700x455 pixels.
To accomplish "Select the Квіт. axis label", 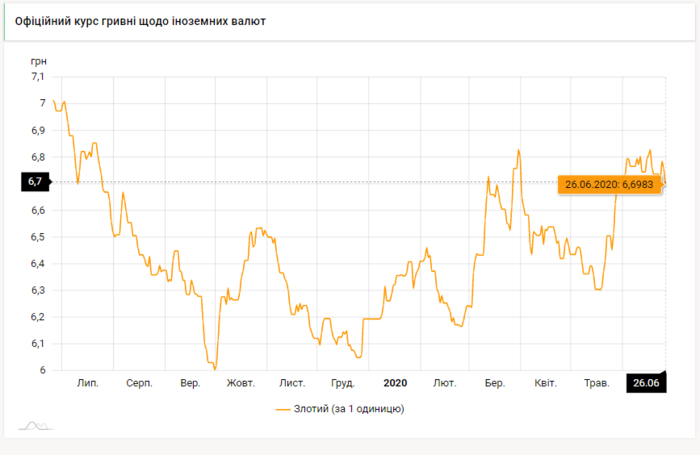I will coord(546,383).
